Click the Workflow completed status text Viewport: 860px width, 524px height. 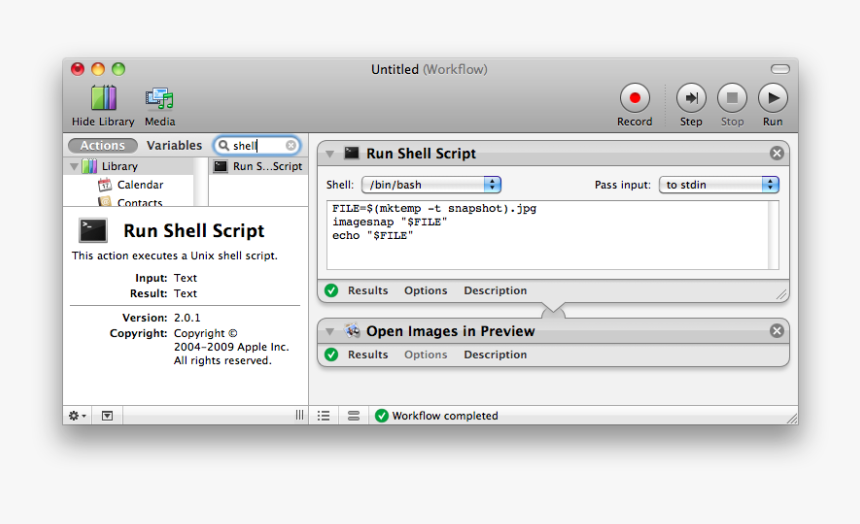click(445, 416)
